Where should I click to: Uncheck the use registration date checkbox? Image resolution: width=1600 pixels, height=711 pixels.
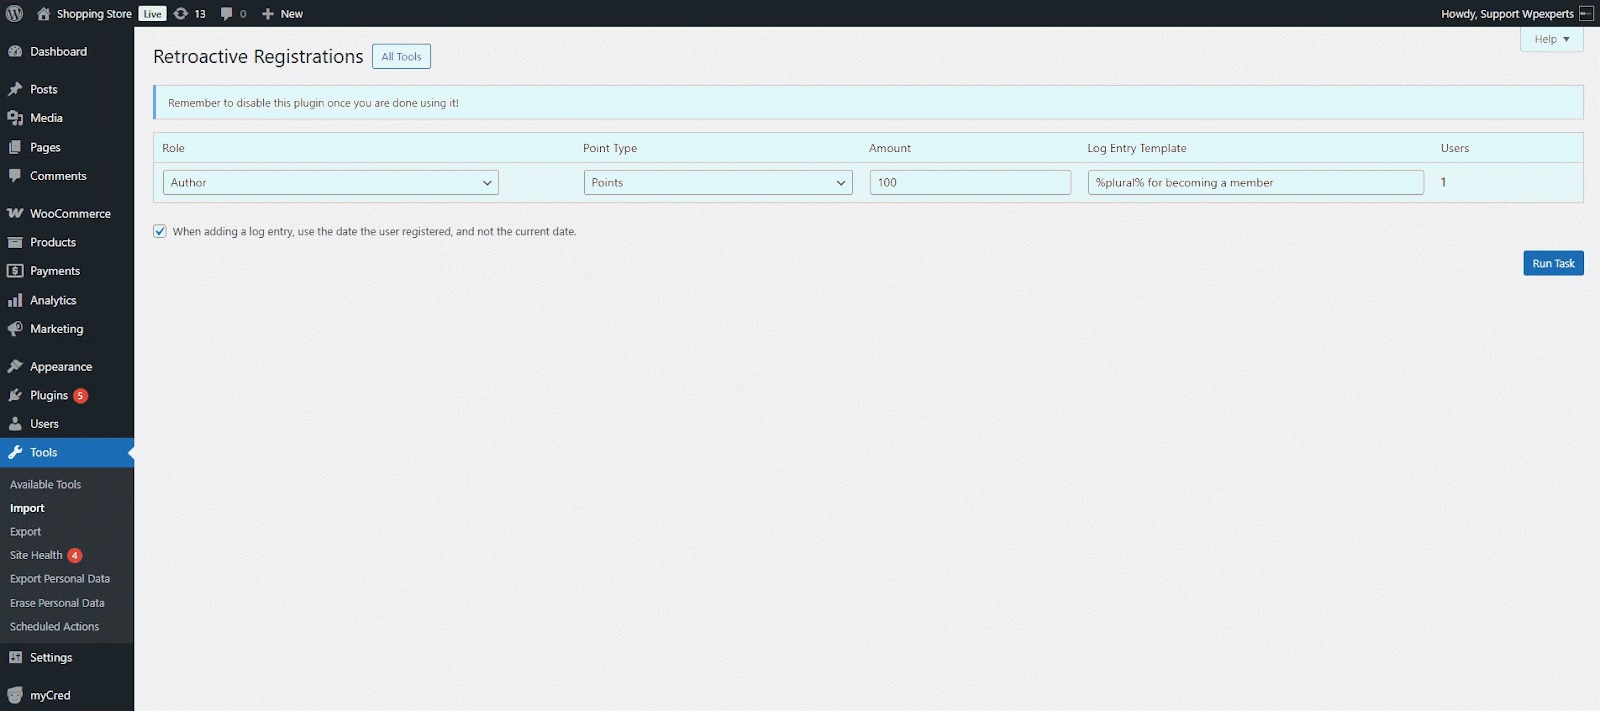[x=160, y=231]
